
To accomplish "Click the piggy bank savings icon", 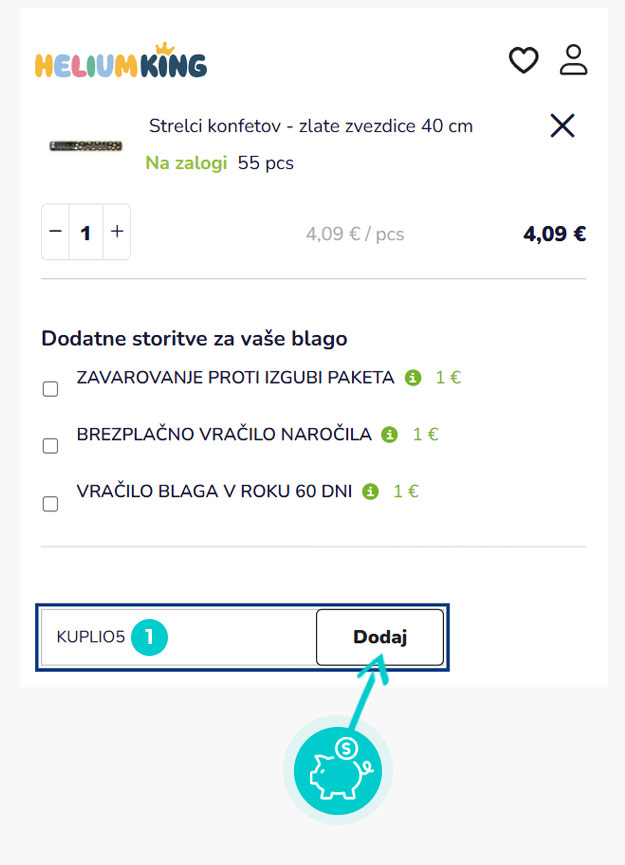I will (337, 769).
